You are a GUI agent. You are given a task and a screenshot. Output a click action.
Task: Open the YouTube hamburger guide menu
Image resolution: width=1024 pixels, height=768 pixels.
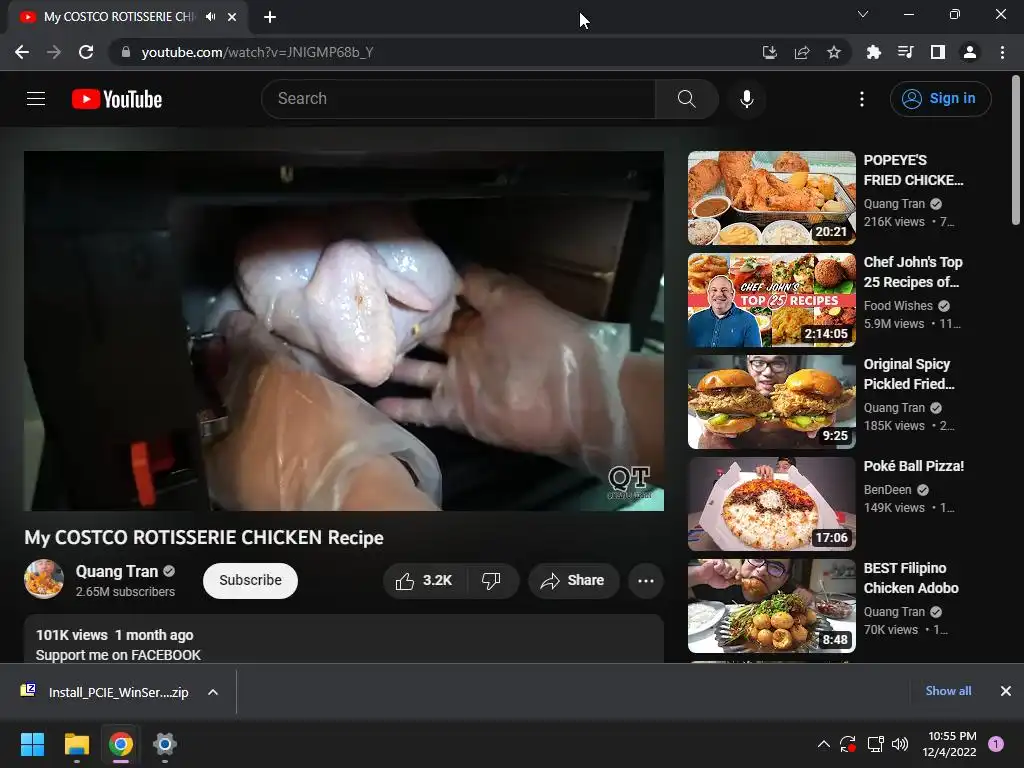[x=36, y=99]
